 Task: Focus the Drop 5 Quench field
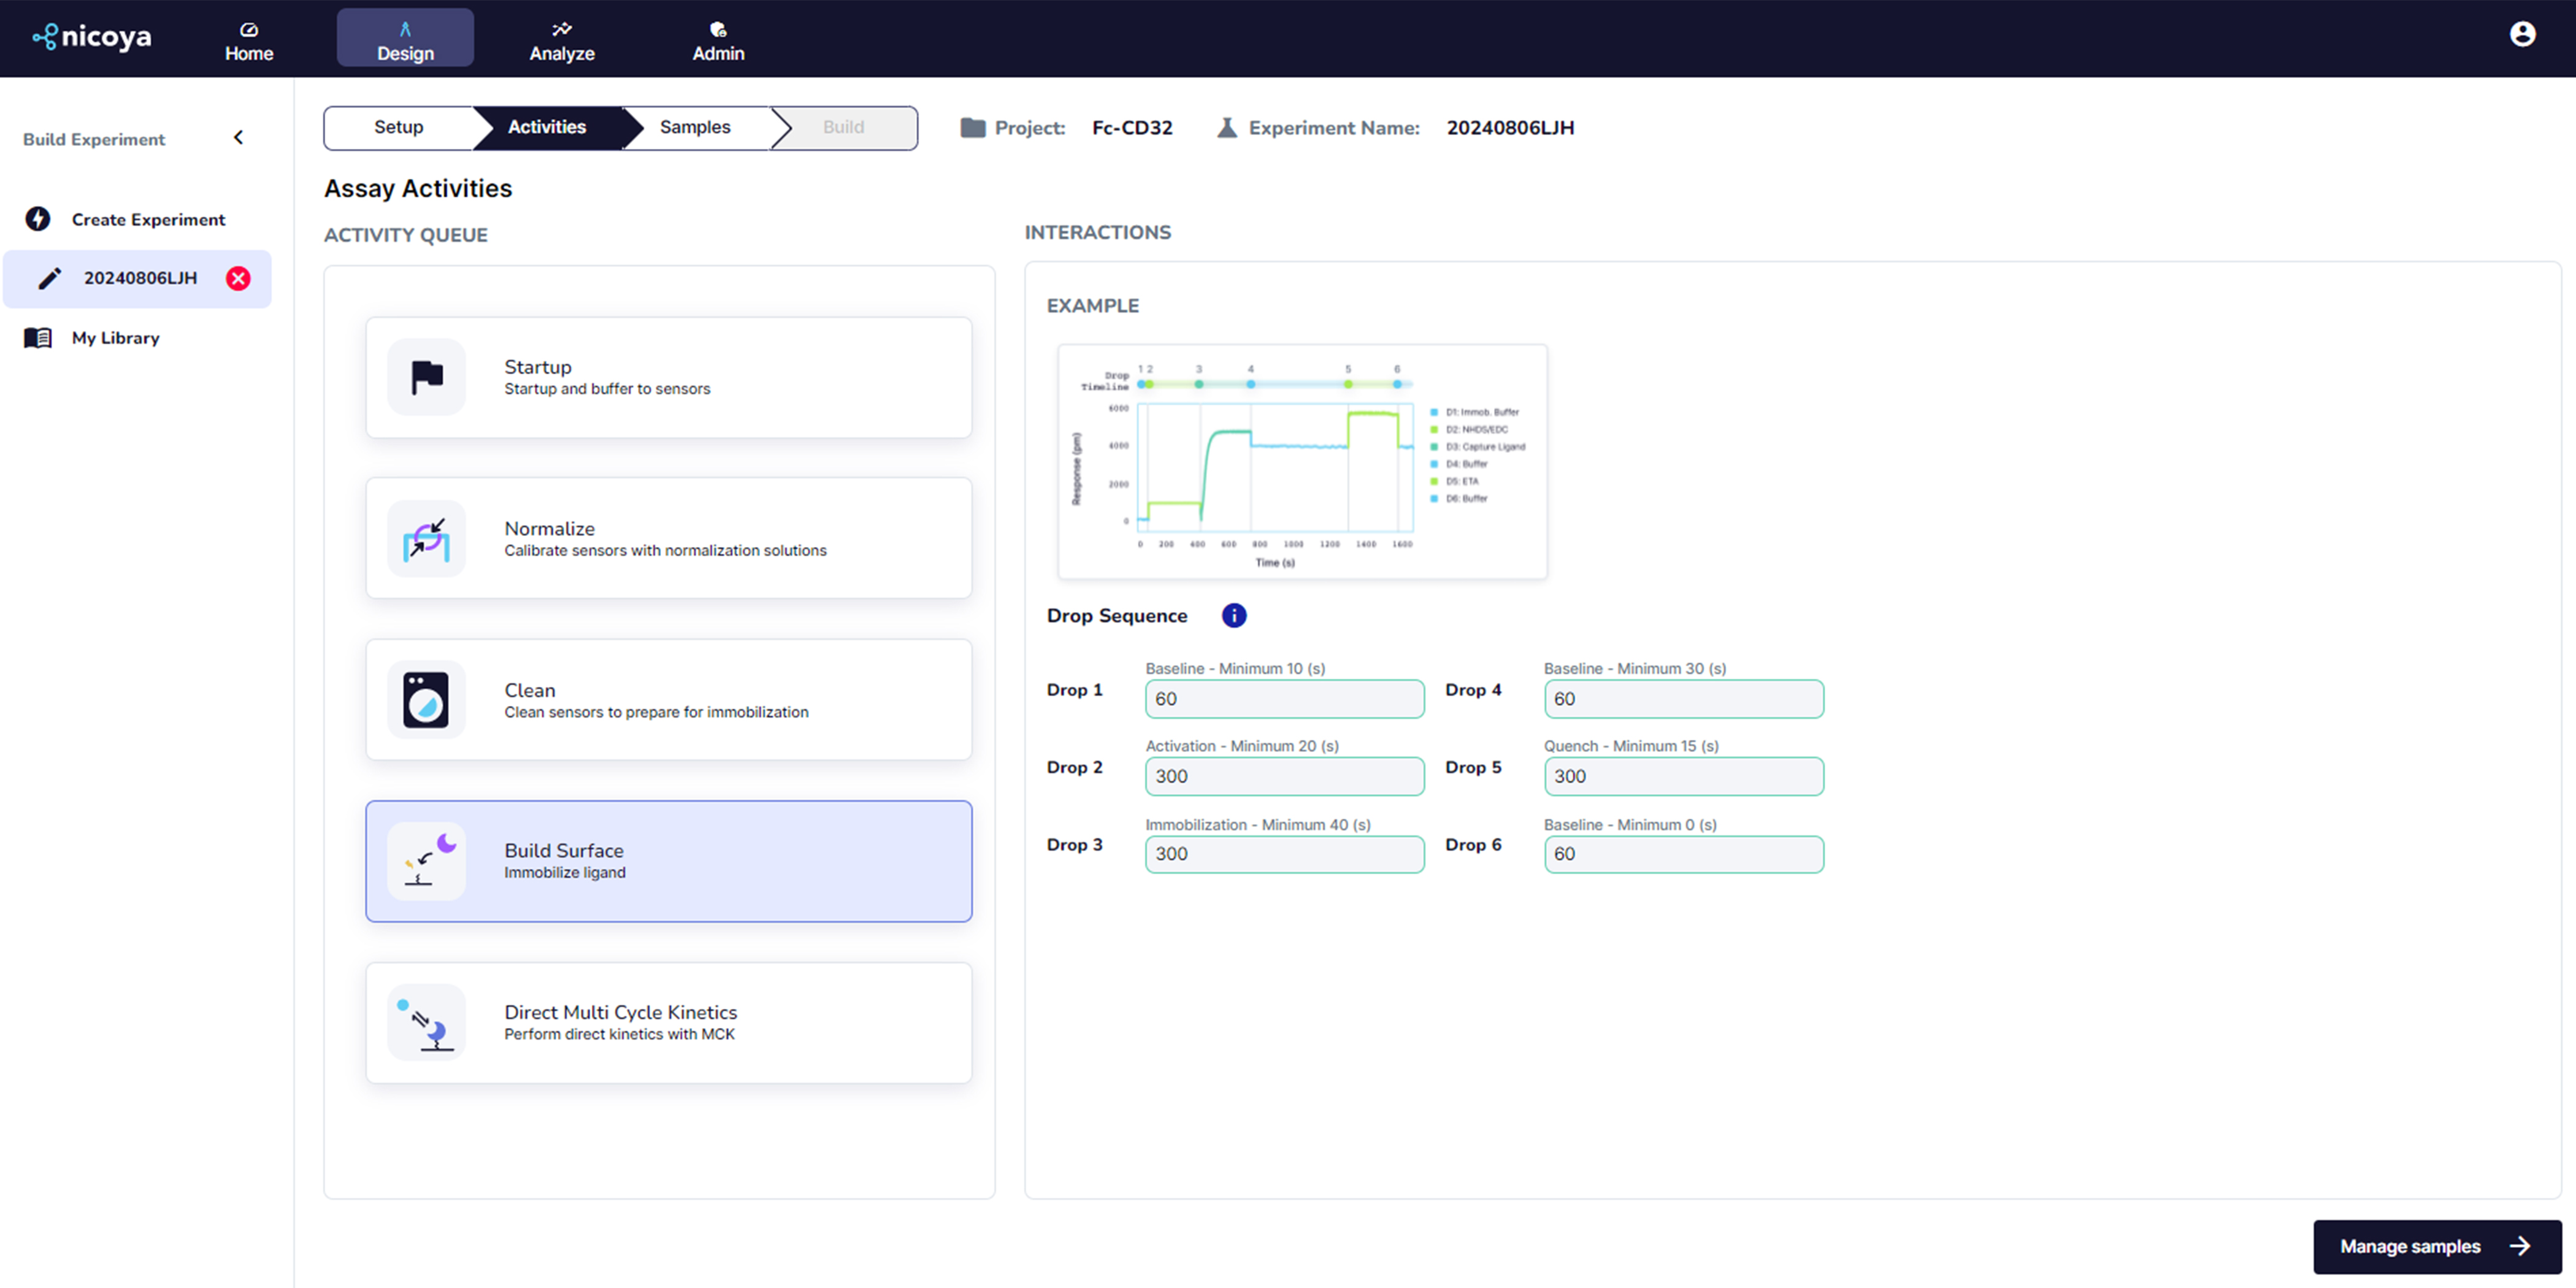click(x=1683, y=777)
